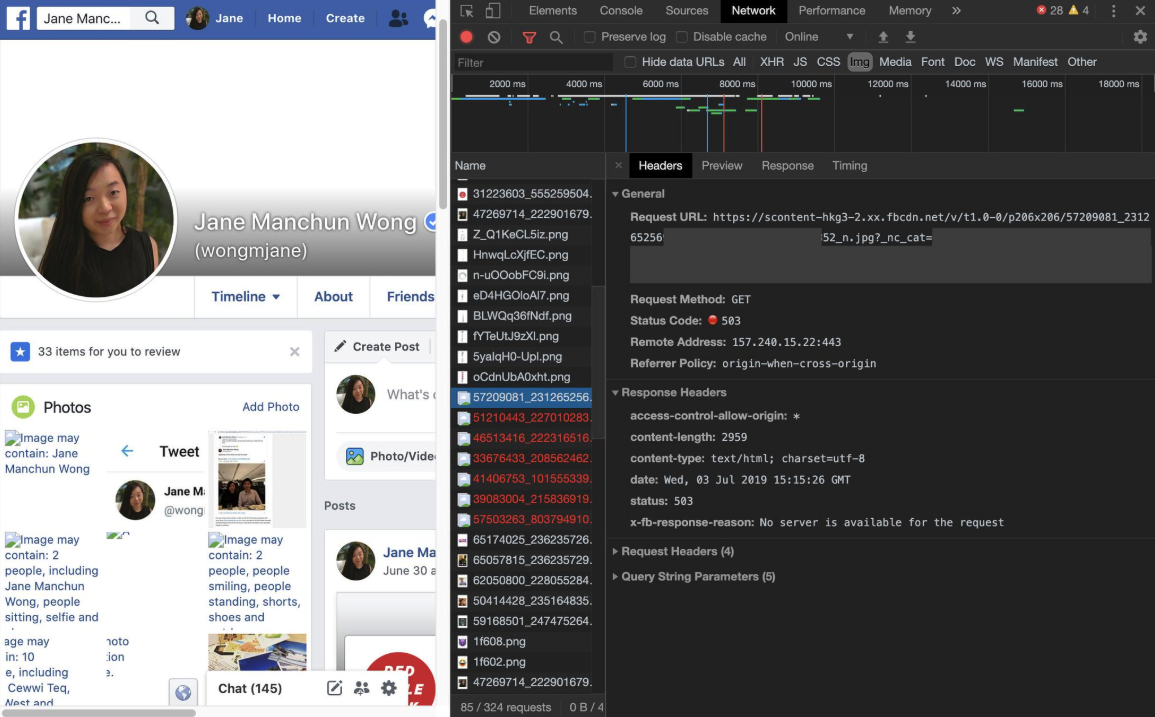1155x717 pixels.
Task: Click the chat create group icon
Action: (362, 688)
